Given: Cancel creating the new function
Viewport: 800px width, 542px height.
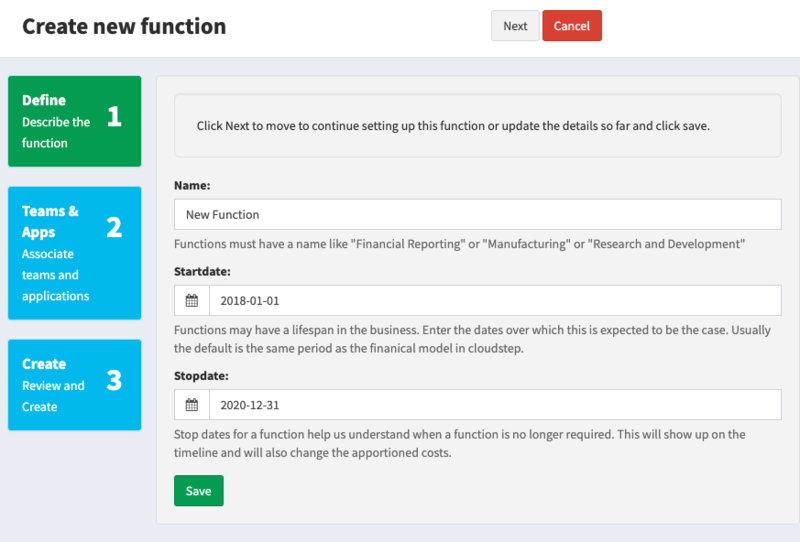Looking at the screenshot, I should (x=572, y=26).
